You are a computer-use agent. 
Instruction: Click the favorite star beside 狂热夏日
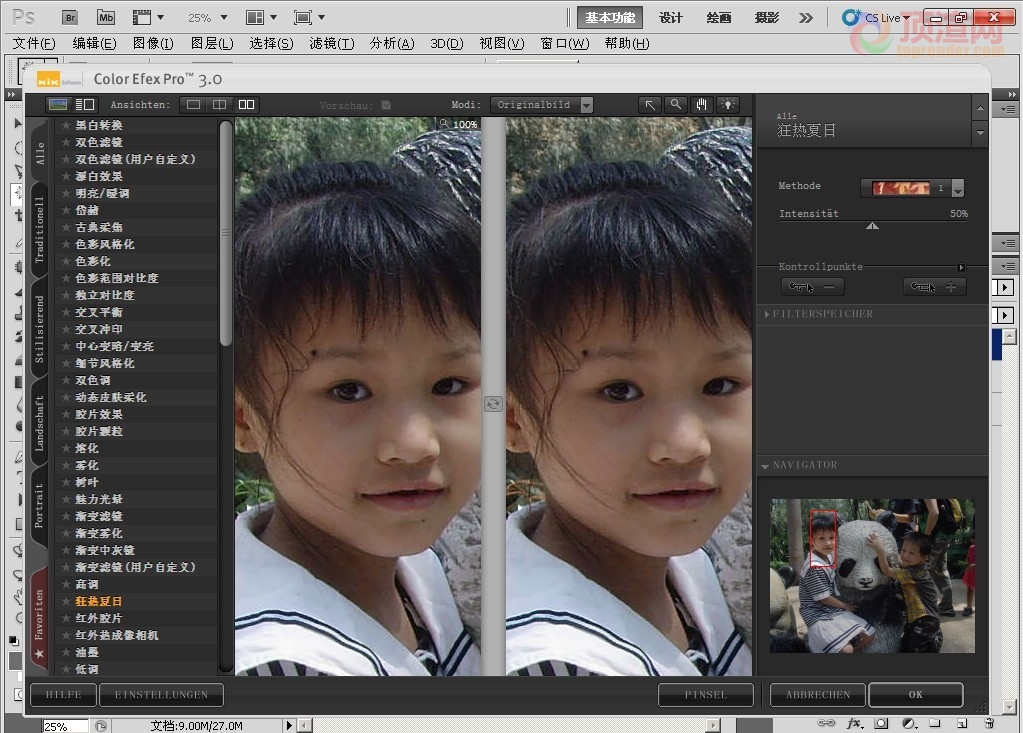(x=66, y=601)
